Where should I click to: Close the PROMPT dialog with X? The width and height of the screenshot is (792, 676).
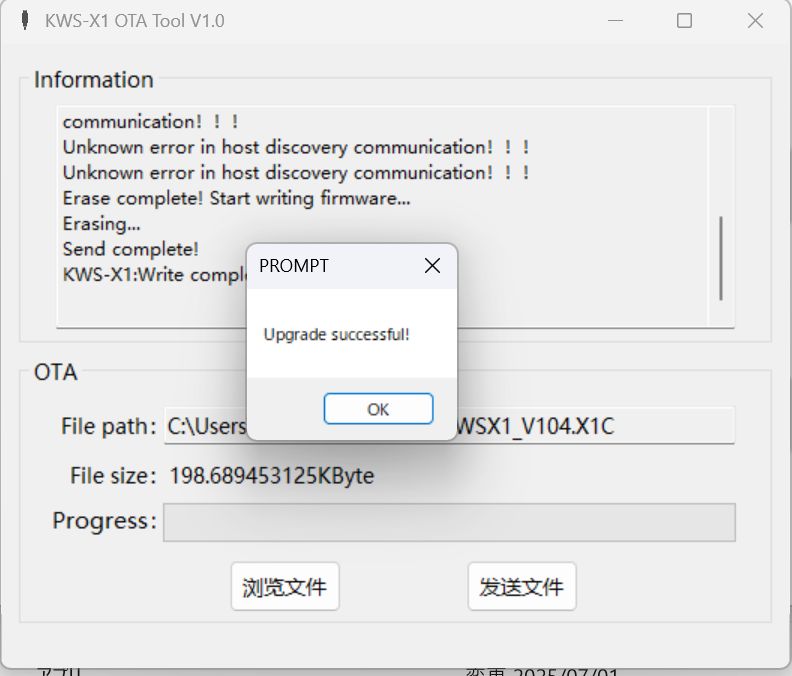click(x=432, y=266)
